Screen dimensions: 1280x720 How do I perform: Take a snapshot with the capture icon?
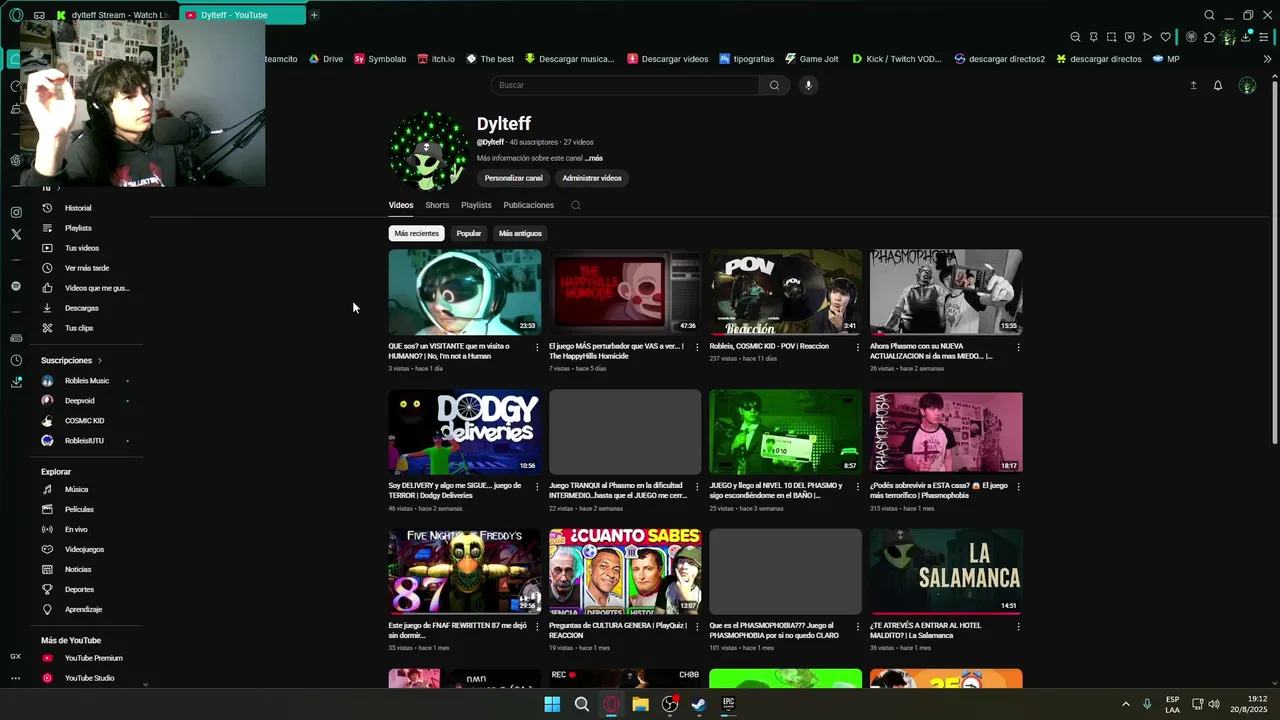point(1111,37)
